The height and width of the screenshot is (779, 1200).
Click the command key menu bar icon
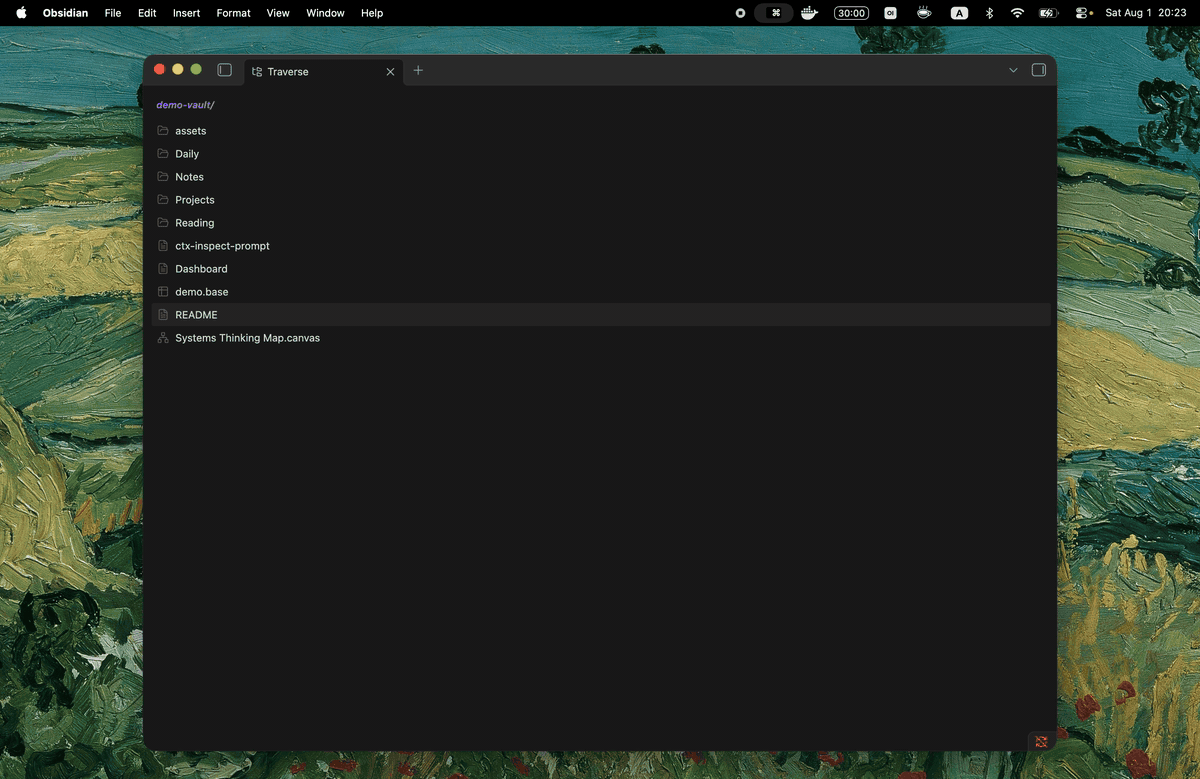[774, 13]
